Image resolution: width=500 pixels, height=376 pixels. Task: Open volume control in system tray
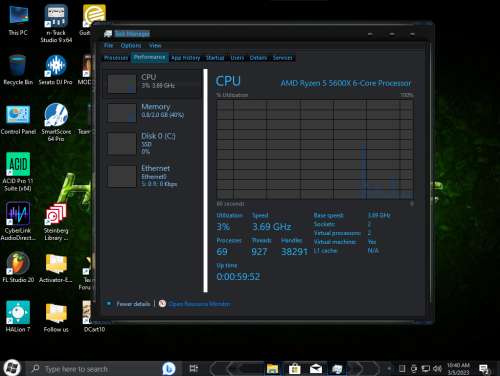point(437,368)
